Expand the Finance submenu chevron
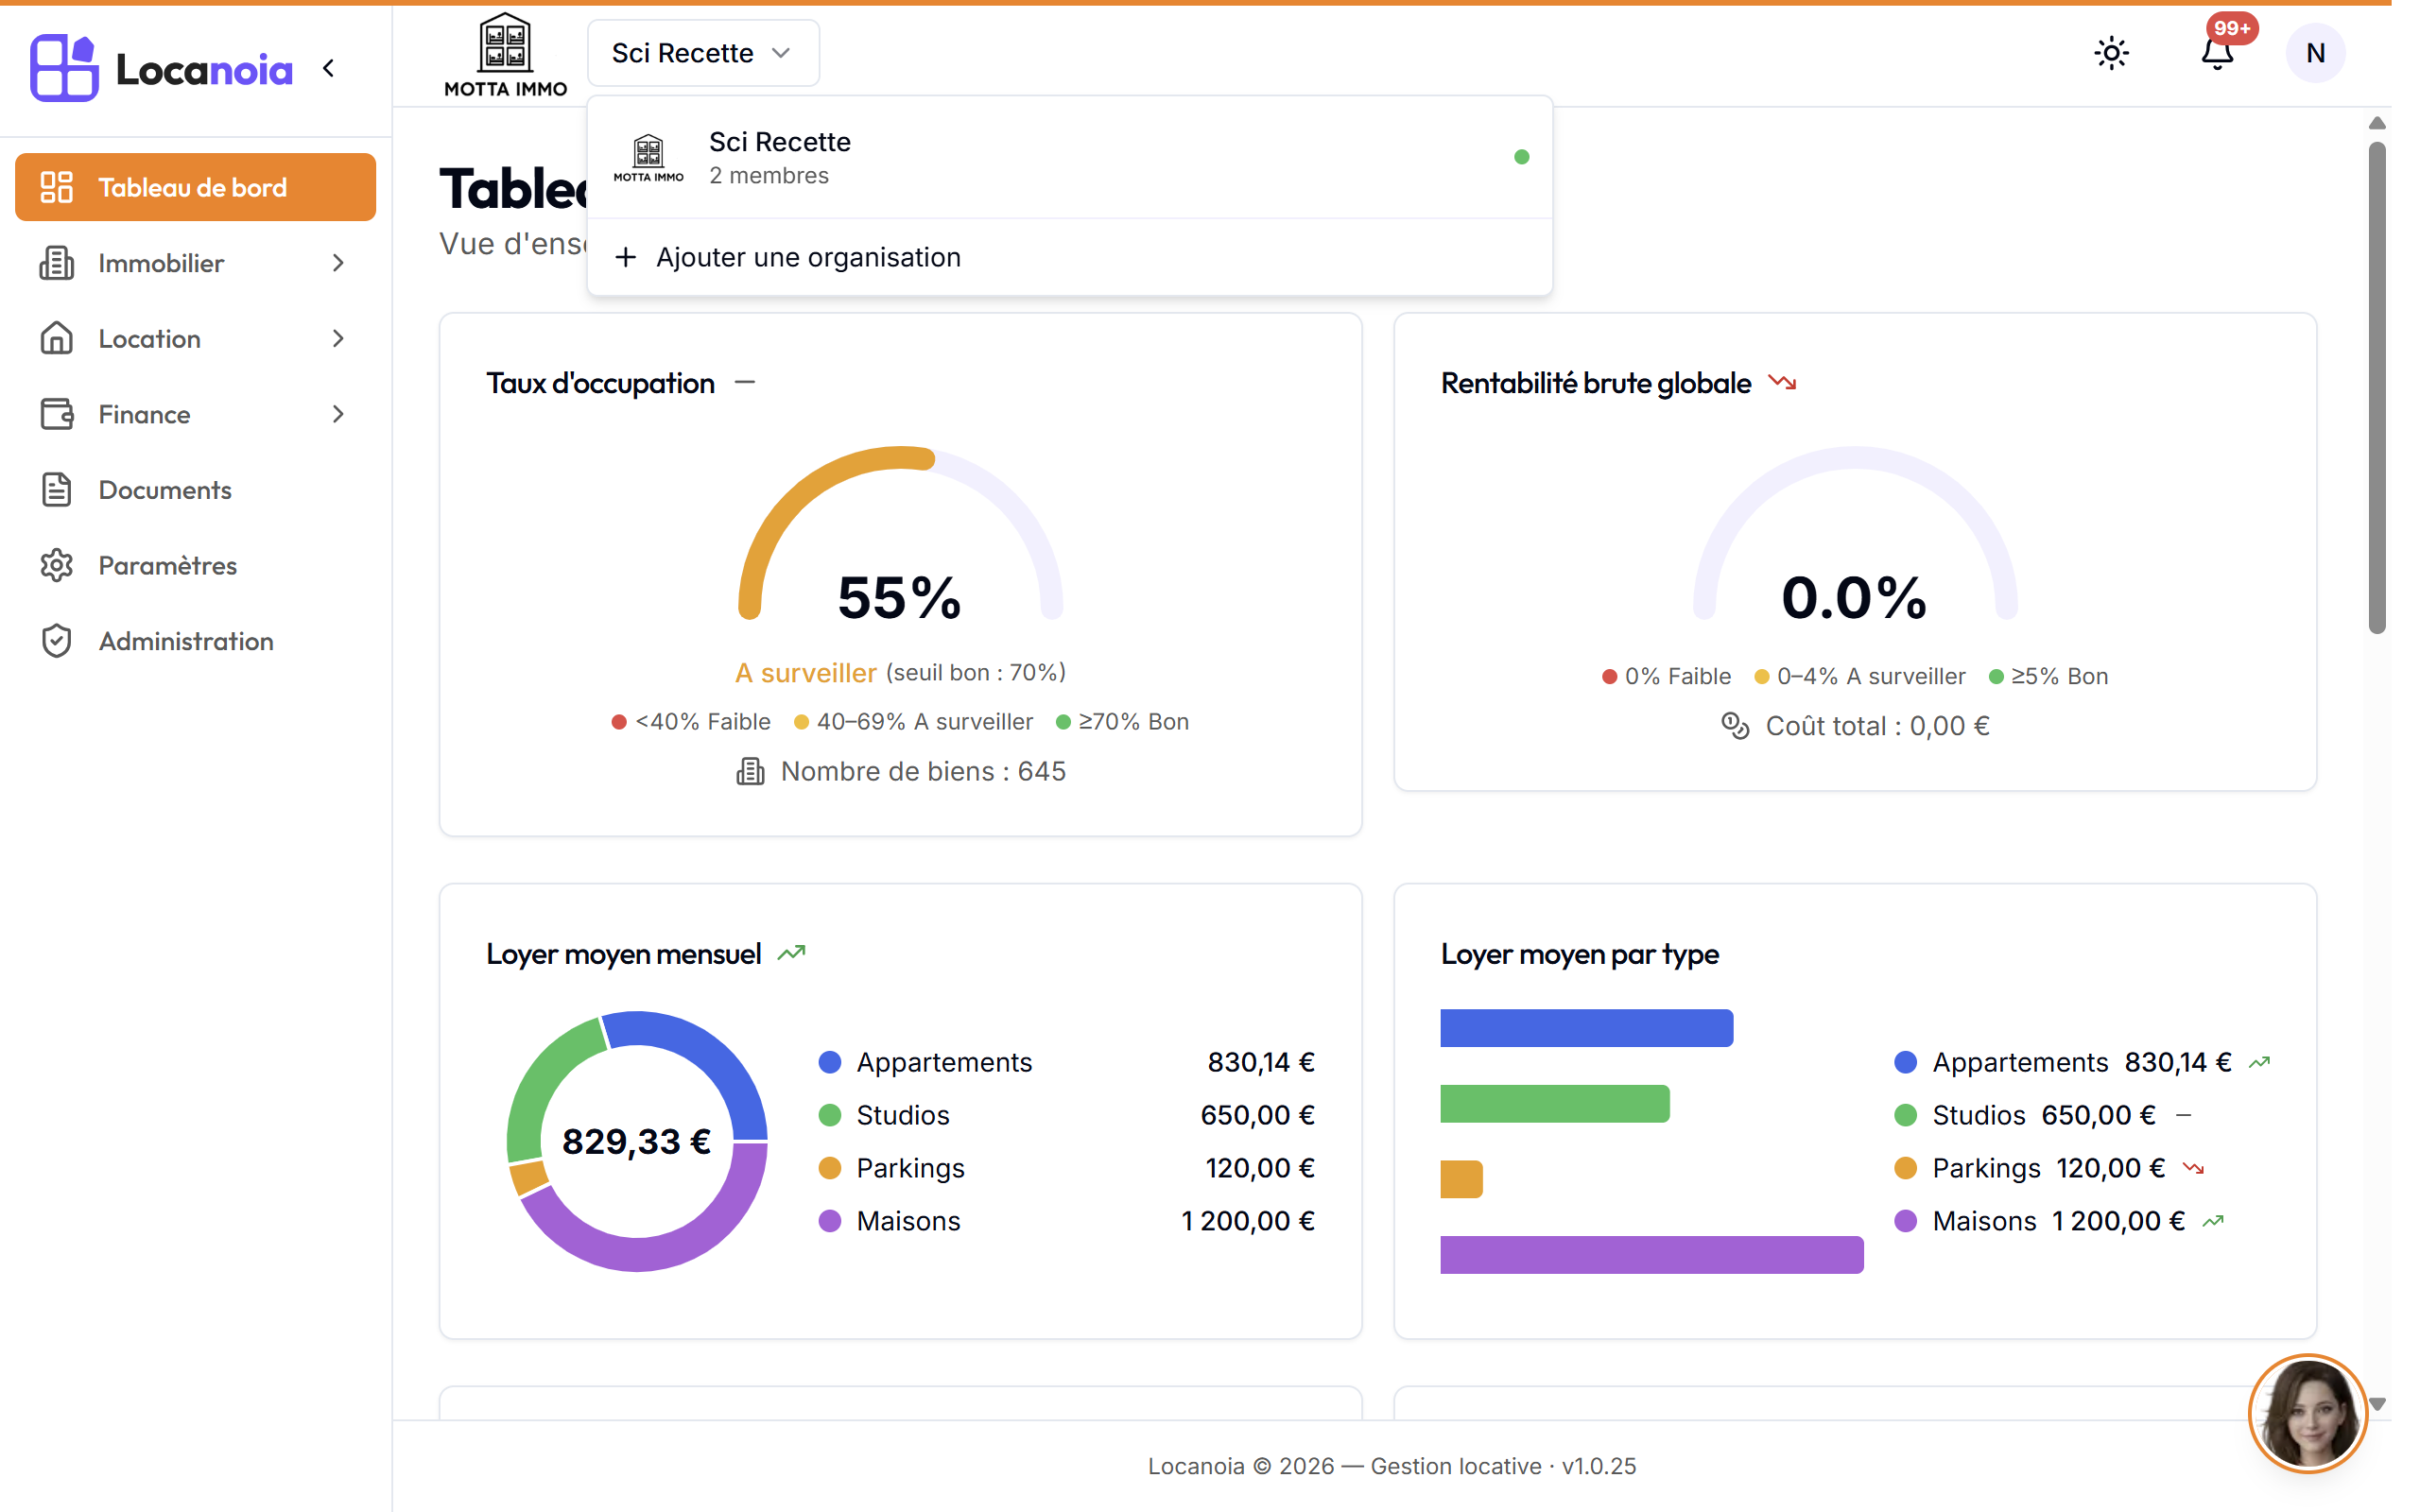This screenshot has height=1512, width=2420. click(x=338, y=414)
